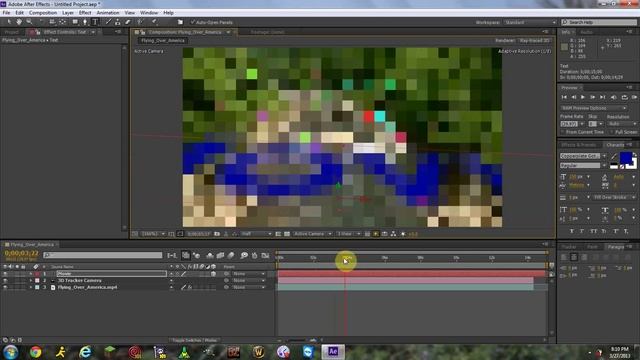640x360 pixels.
Task: Open the Effect menu
Action: pyautogui.click(x=85, y=13)
